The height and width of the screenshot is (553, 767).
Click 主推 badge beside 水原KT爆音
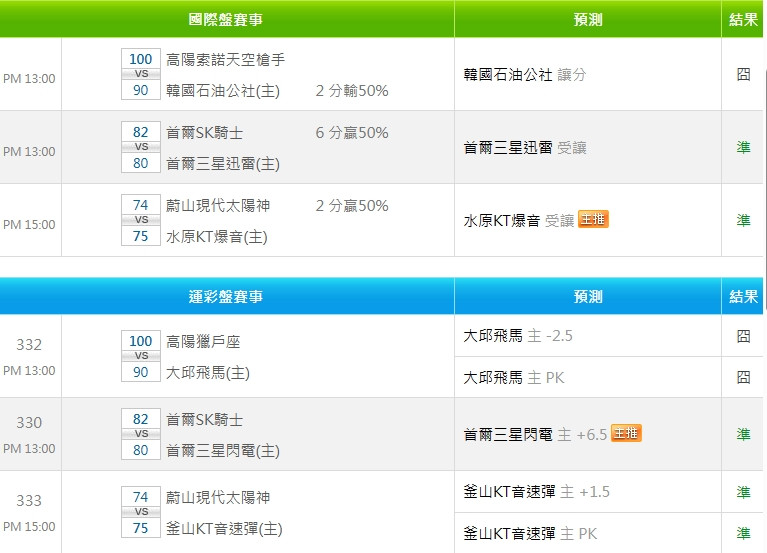pyautogui.click(x=593, y=219)
